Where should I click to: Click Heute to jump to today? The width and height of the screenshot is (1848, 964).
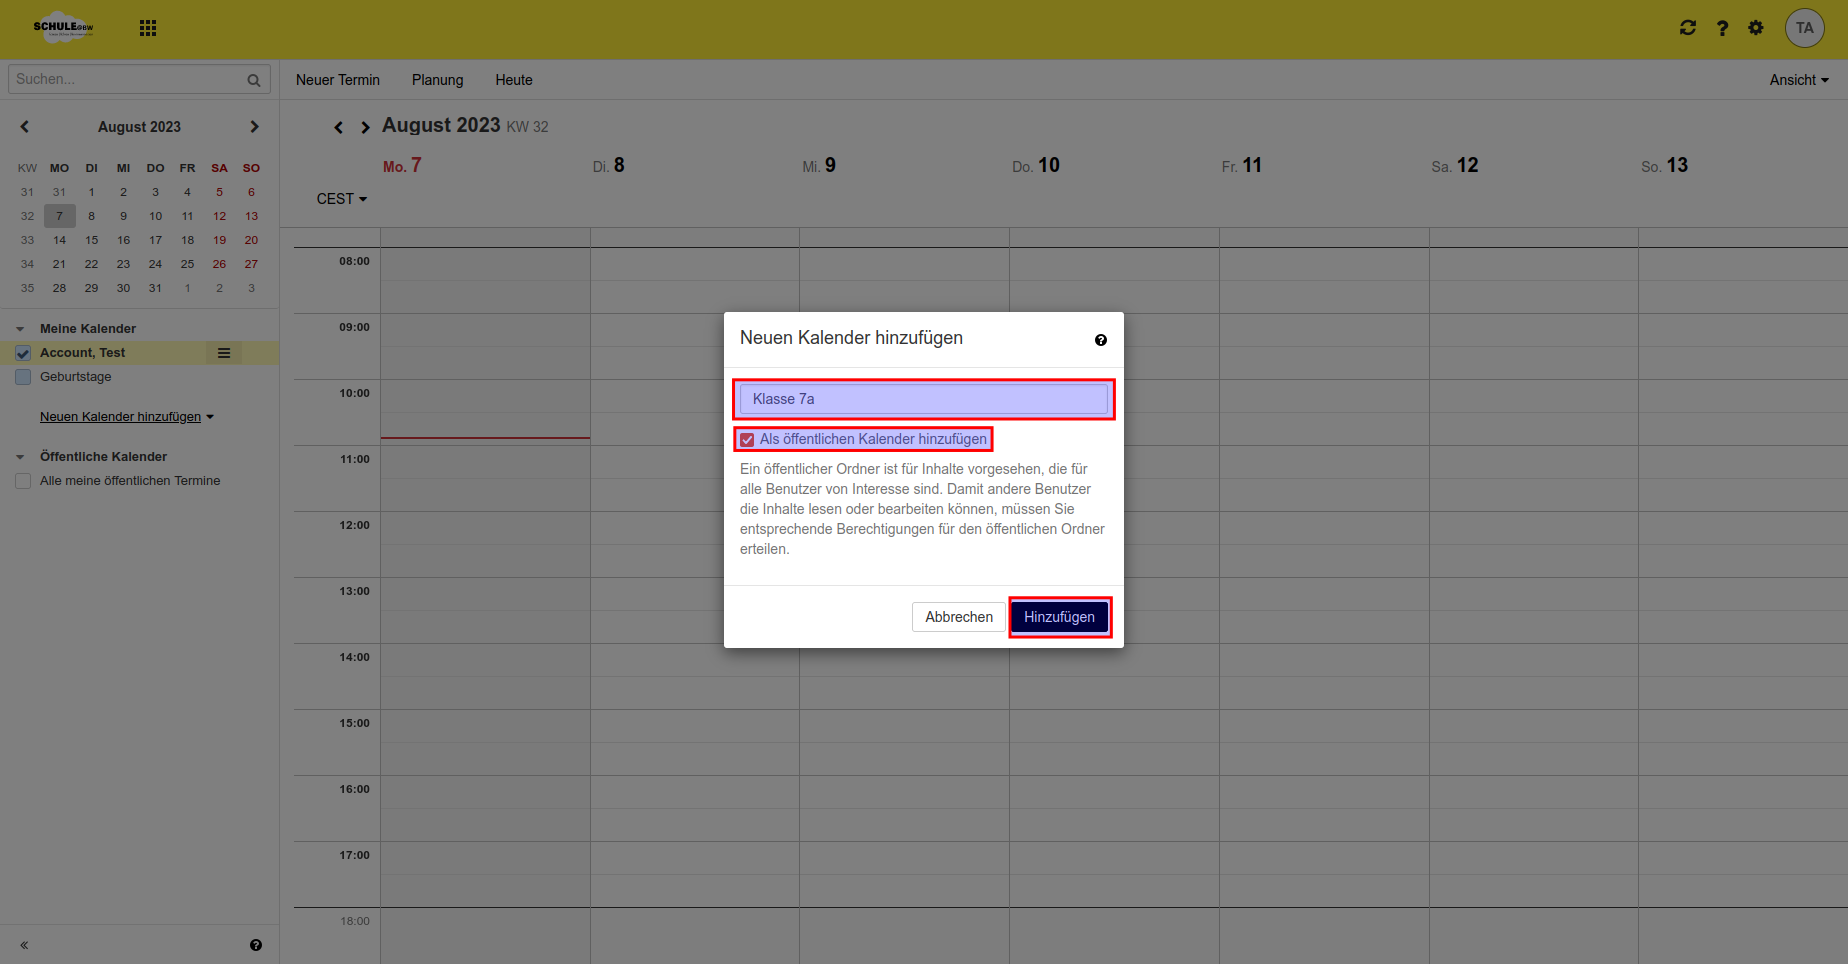coord(513,79)
